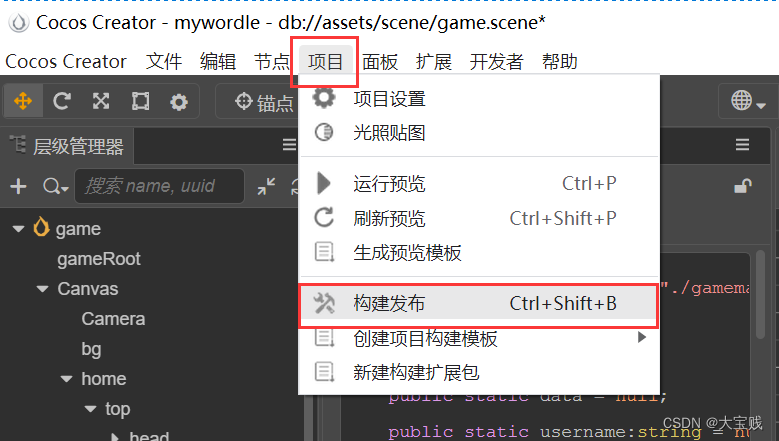Collapse the home node
The width and height of the screenshot is (779, 441).
pos(67,379)
